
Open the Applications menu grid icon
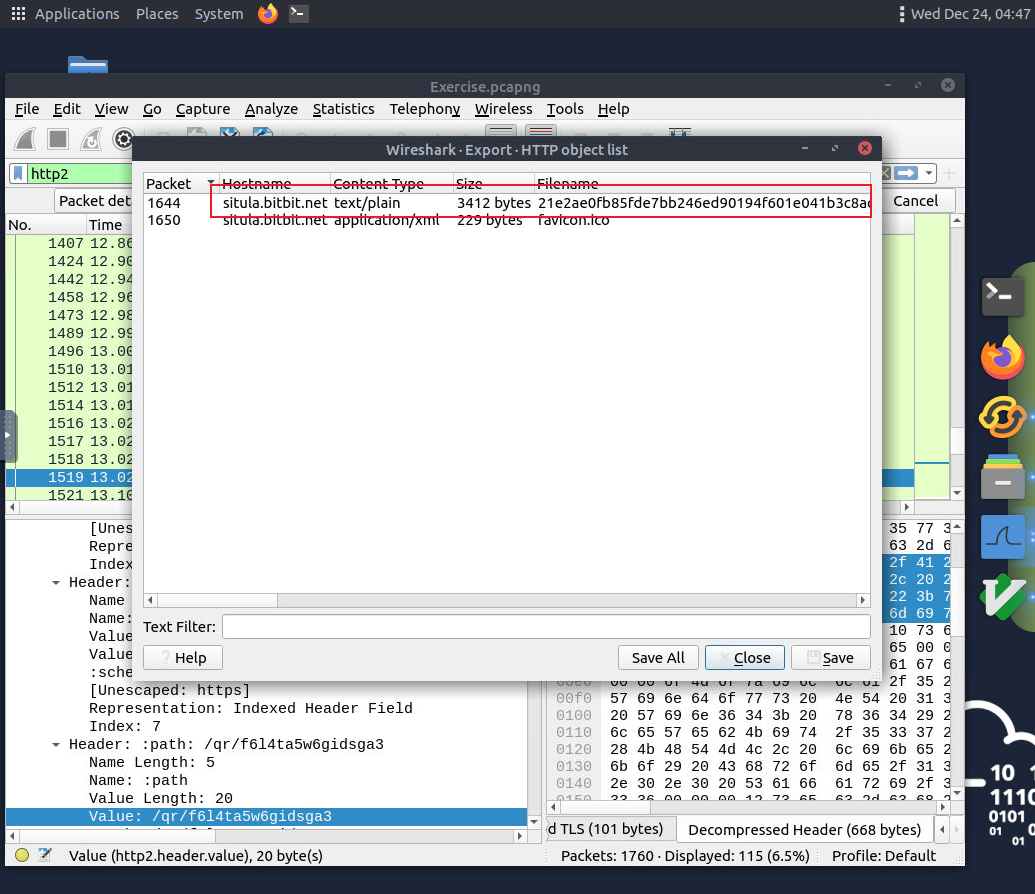[x=18, y=13]
